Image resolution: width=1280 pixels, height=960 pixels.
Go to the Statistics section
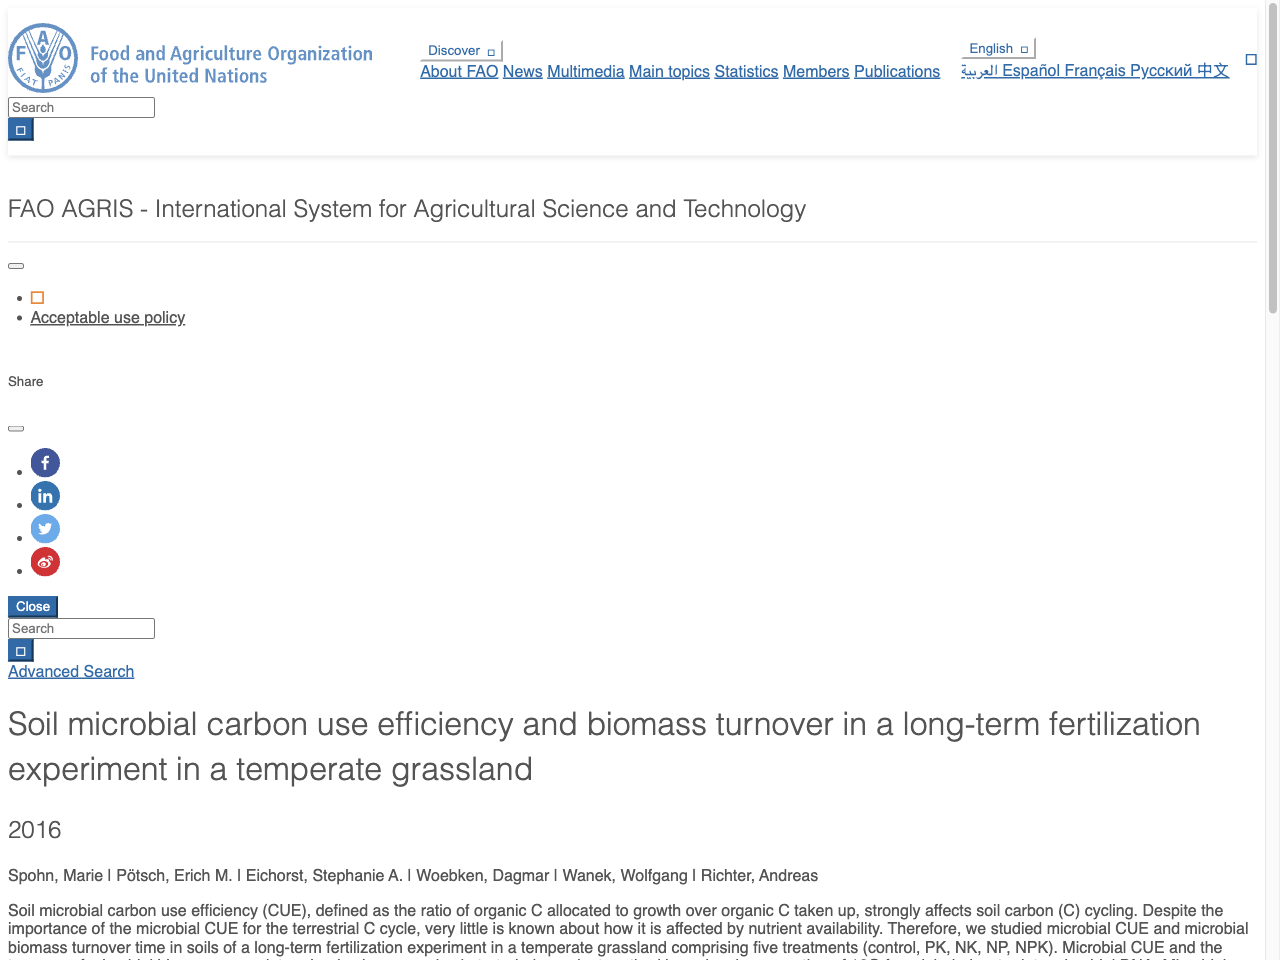click(x=746, y=71)
